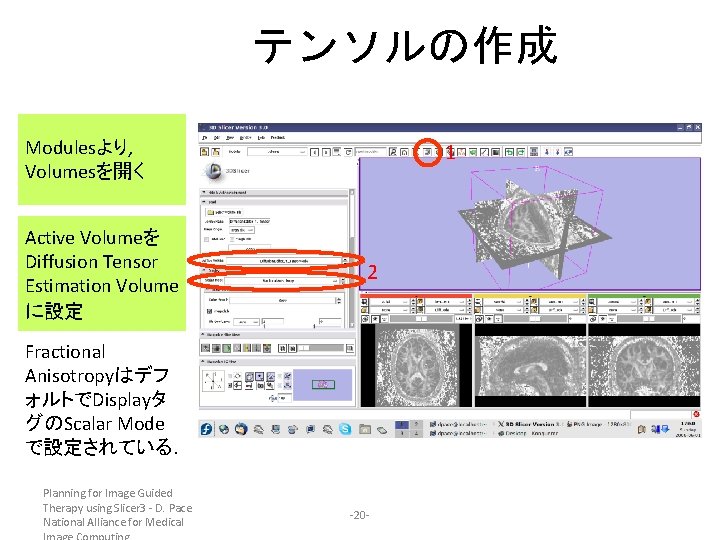The height and width of the screenshot is (540, 720).
Task: Adjust the foreground/background fade slider
Action: tap(321, 348)
